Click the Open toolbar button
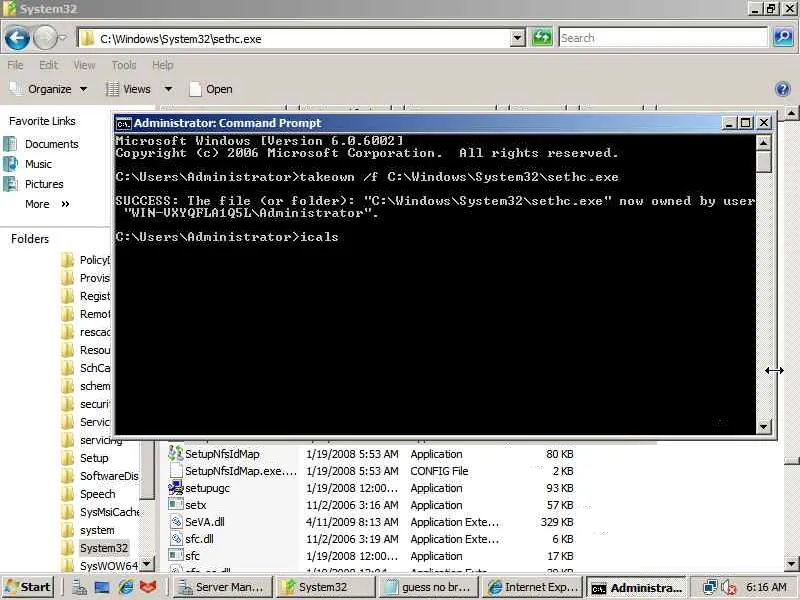 (211, 89)
